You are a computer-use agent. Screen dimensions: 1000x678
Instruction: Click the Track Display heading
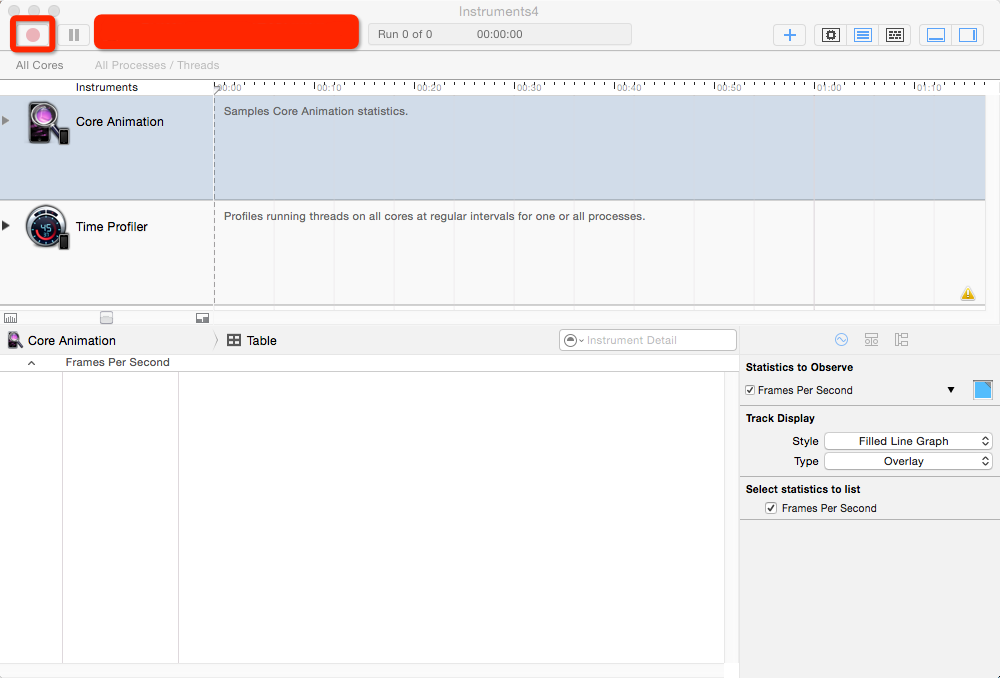pyautogui.click(x=780, y=418)
